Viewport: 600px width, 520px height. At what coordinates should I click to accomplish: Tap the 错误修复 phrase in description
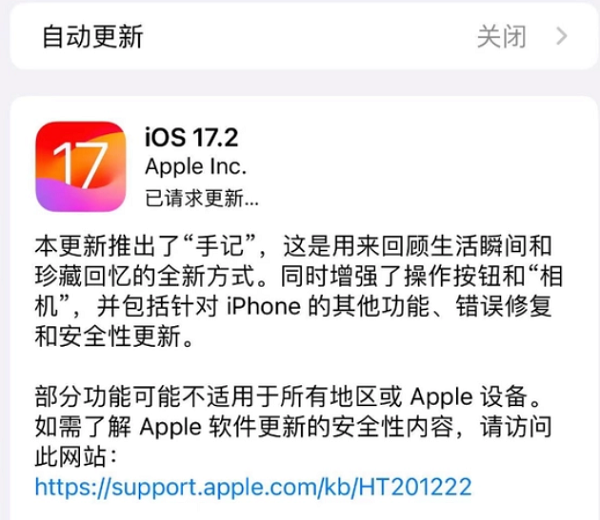coord(504,306)
